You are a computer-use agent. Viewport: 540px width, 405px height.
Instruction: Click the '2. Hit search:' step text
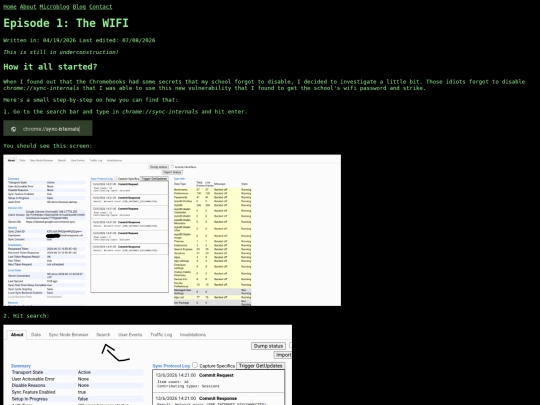point(26,316)
